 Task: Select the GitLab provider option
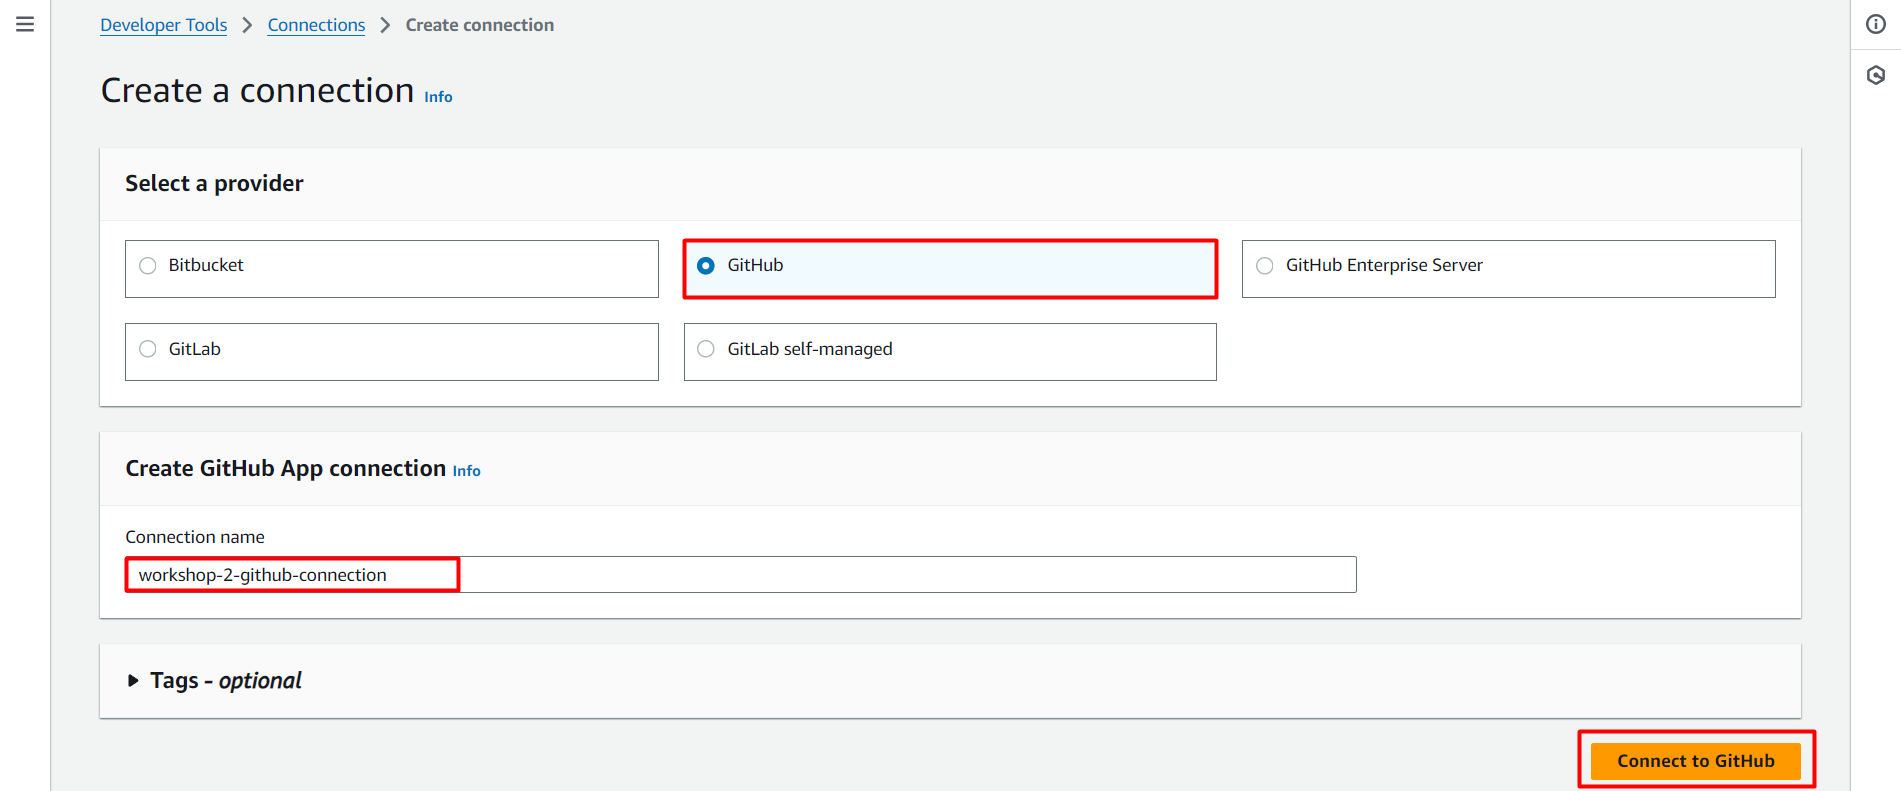point(148,349)
